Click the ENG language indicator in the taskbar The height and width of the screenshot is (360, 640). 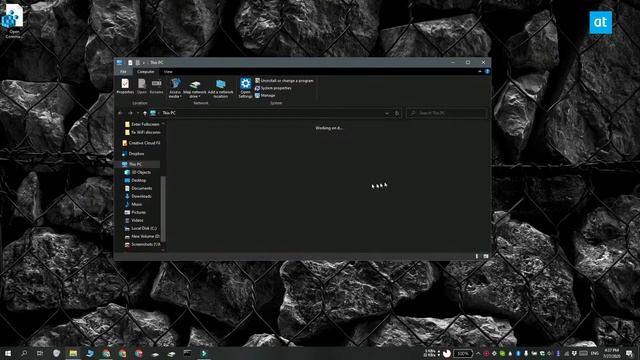594,353
